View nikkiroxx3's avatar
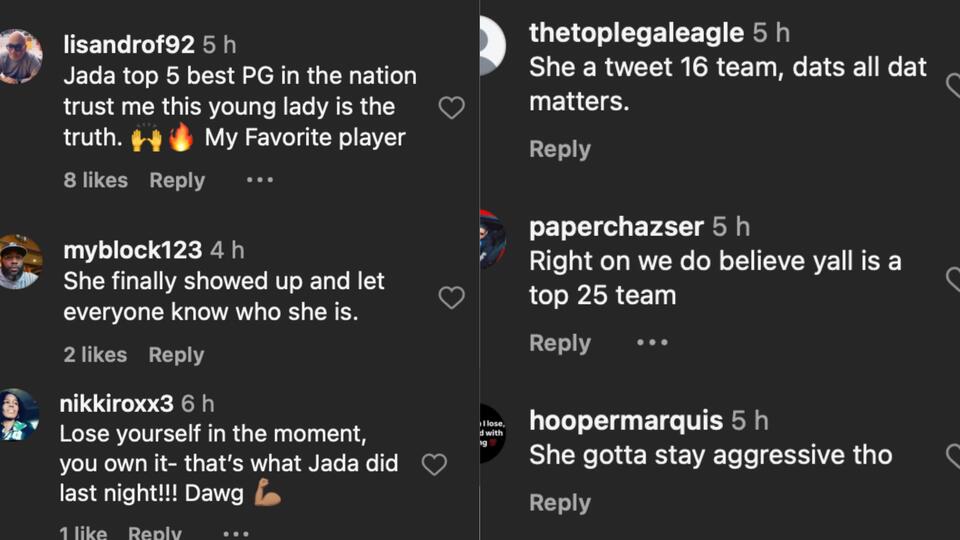 click(20, 415)
